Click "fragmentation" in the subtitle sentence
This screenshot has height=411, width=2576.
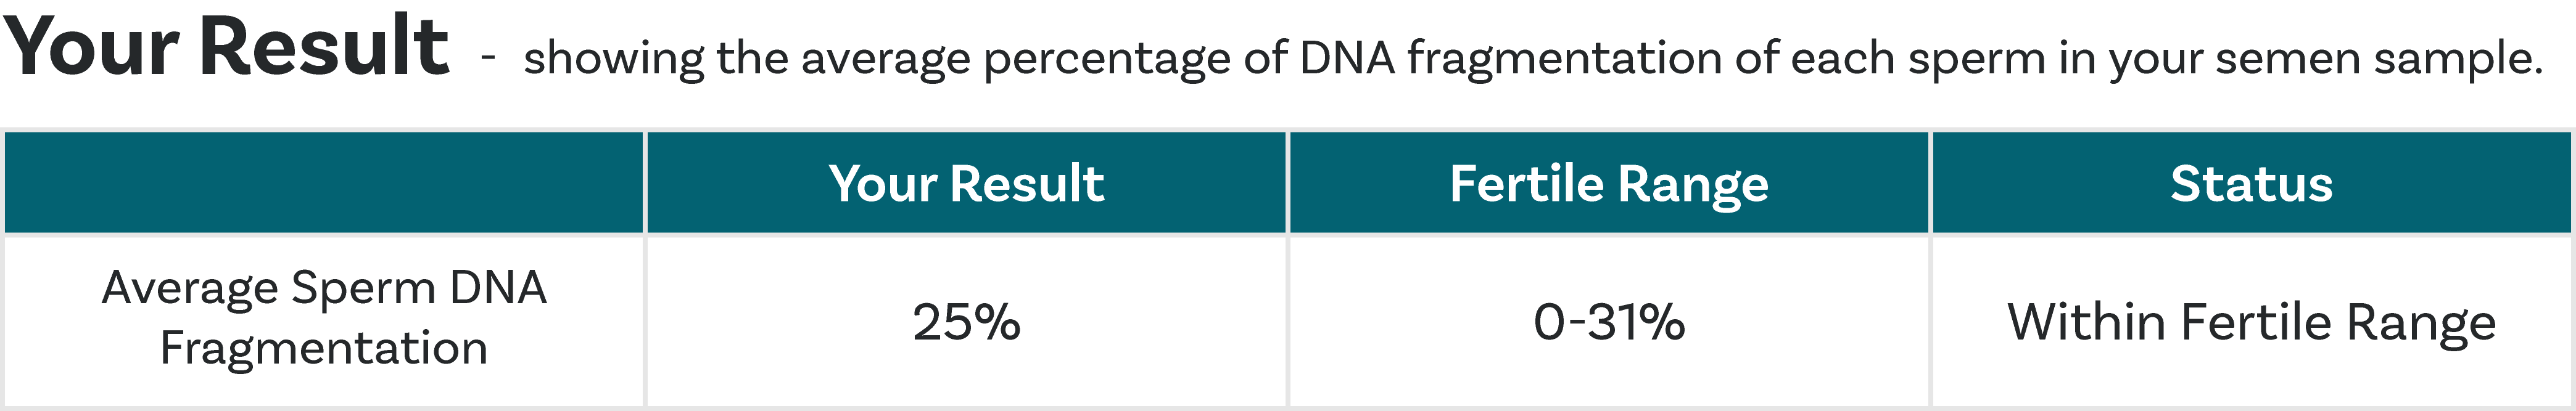[1564, 58]
